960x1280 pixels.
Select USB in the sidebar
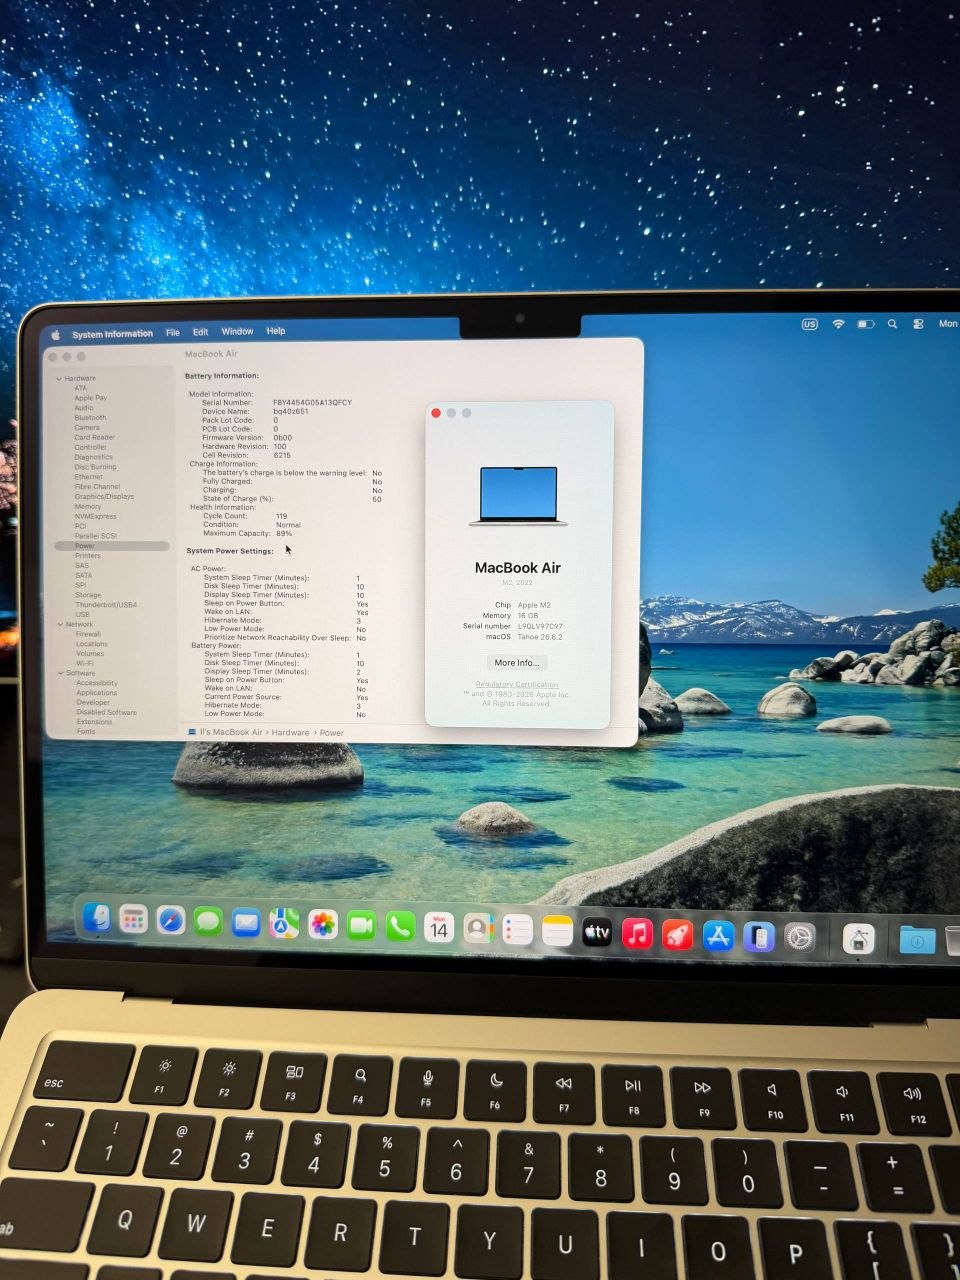(82, 615)
